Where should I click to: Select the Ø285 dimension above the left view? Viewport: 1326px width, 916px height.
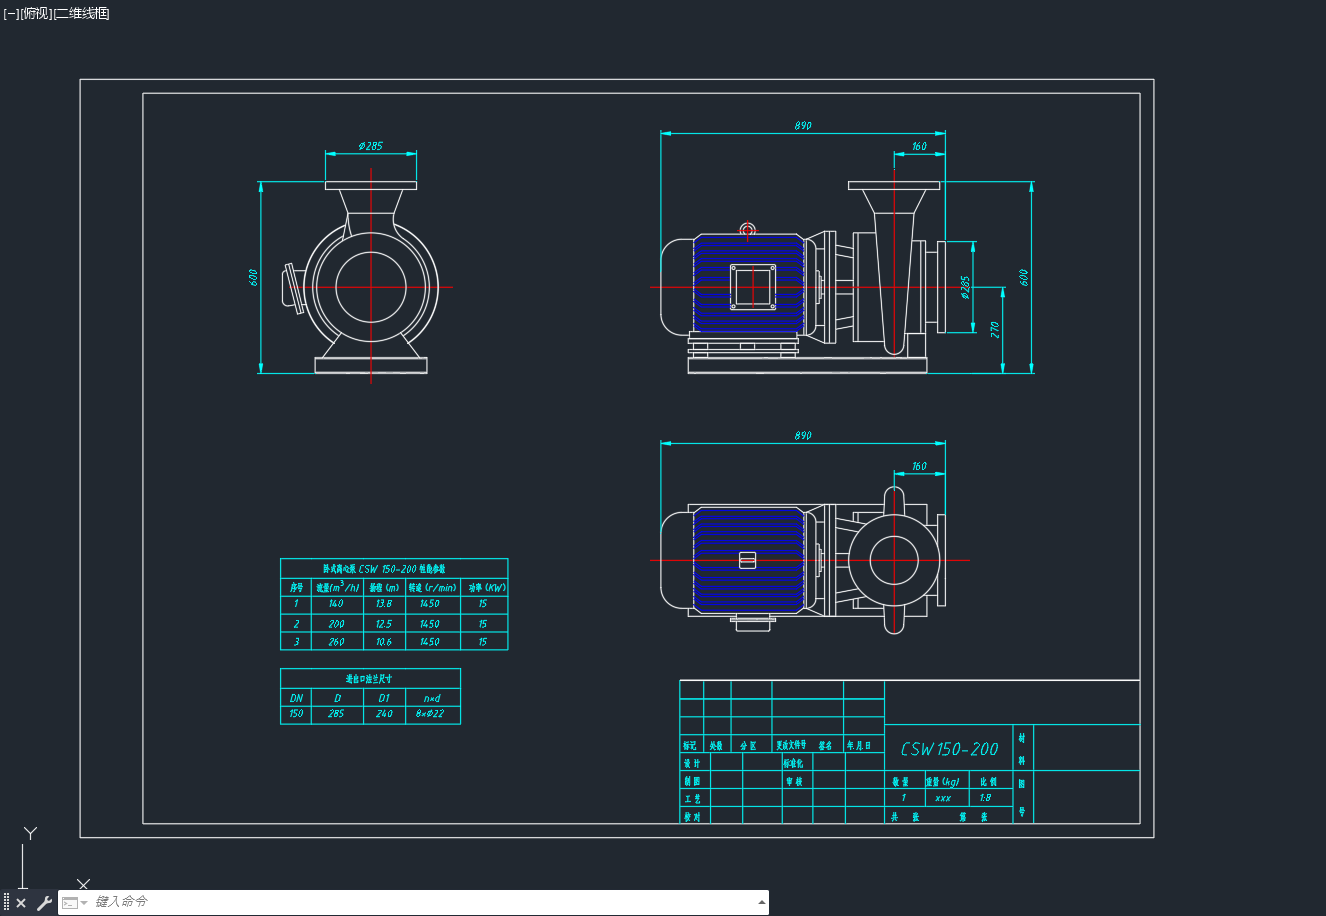(x=370, y=146)
